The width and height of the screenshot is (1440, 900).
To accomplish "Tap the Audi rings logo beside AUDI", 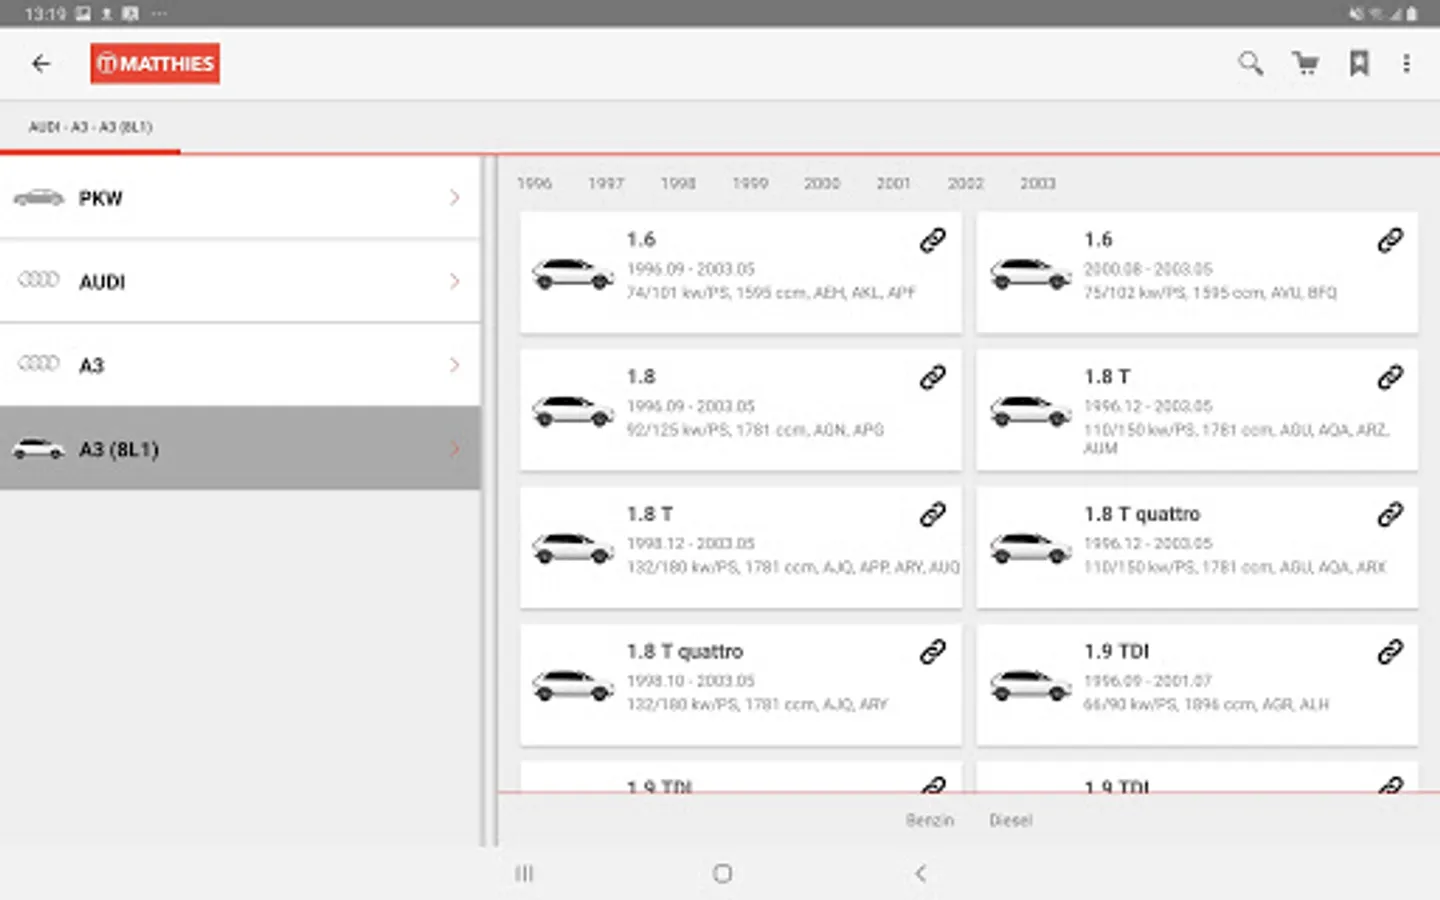I will (39, 280).
